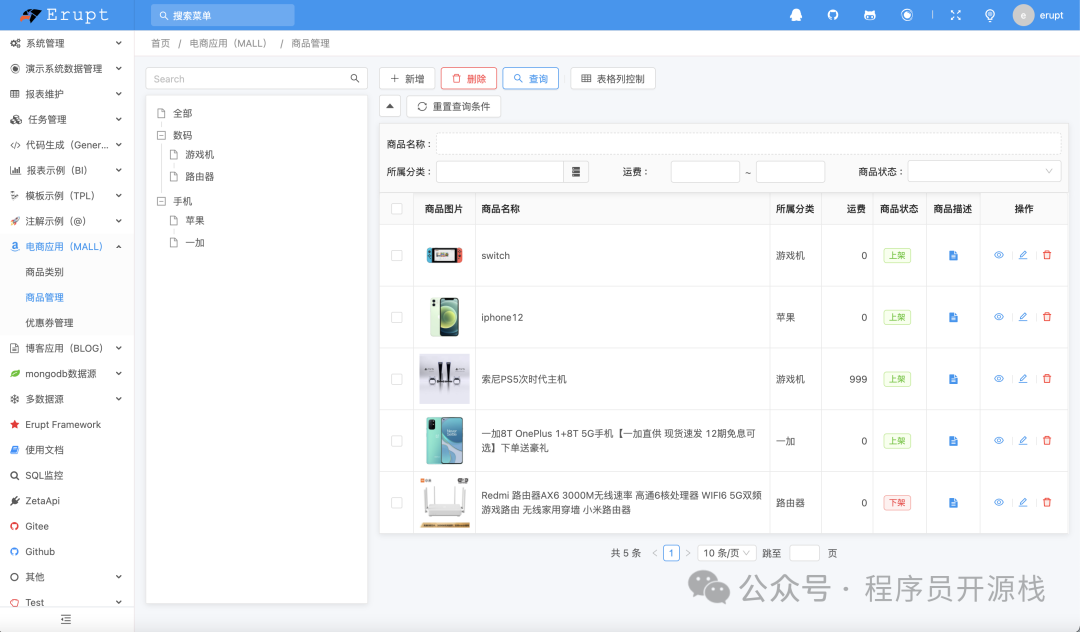
Task: Open the 10 条/页 page size dropdown
Action: (726, 553)
